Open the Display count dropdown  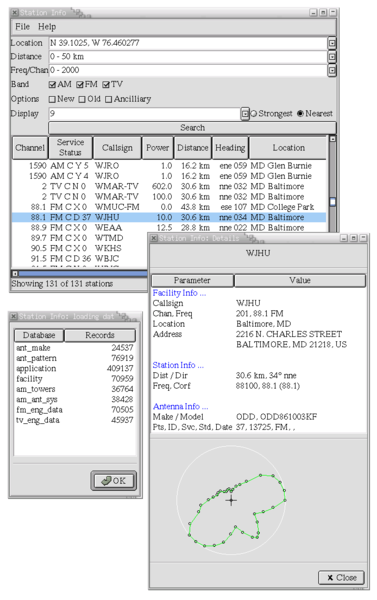click(245, 114)
